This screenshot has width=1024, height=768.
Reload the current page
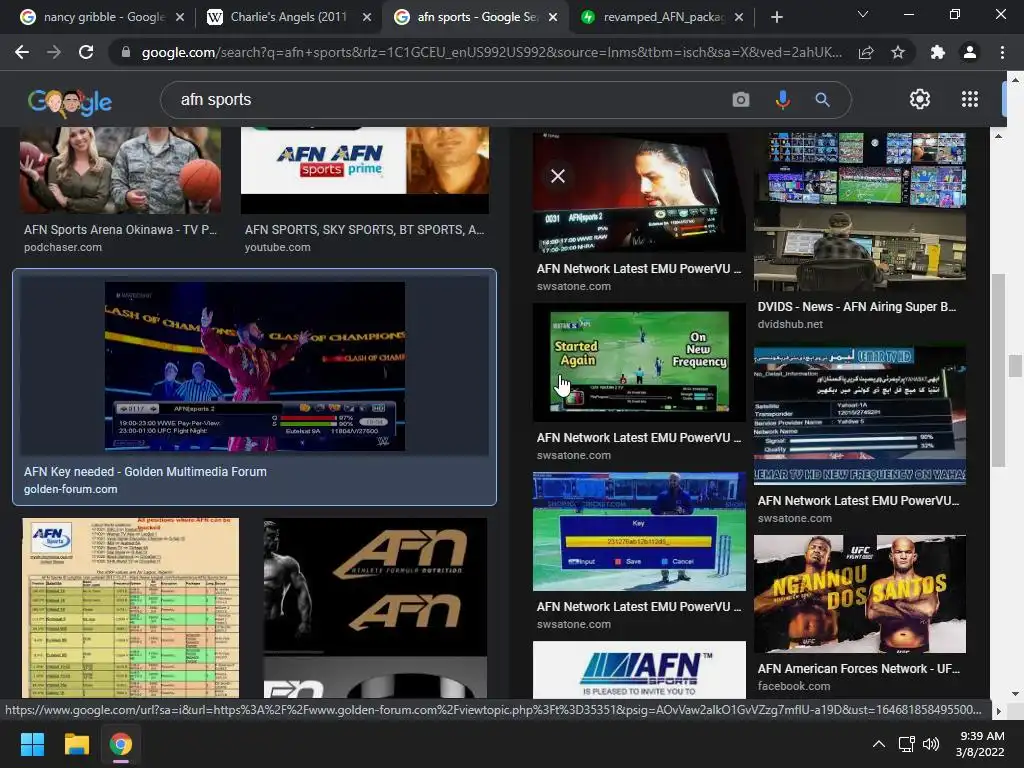(86, 52)
